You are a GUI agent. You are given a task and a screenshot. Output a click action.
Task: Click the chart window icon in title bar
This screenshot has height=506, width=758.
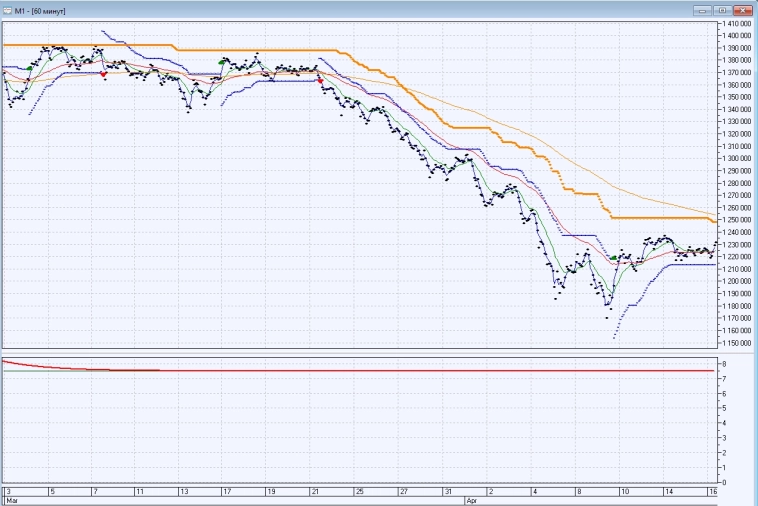coord(7,8)
